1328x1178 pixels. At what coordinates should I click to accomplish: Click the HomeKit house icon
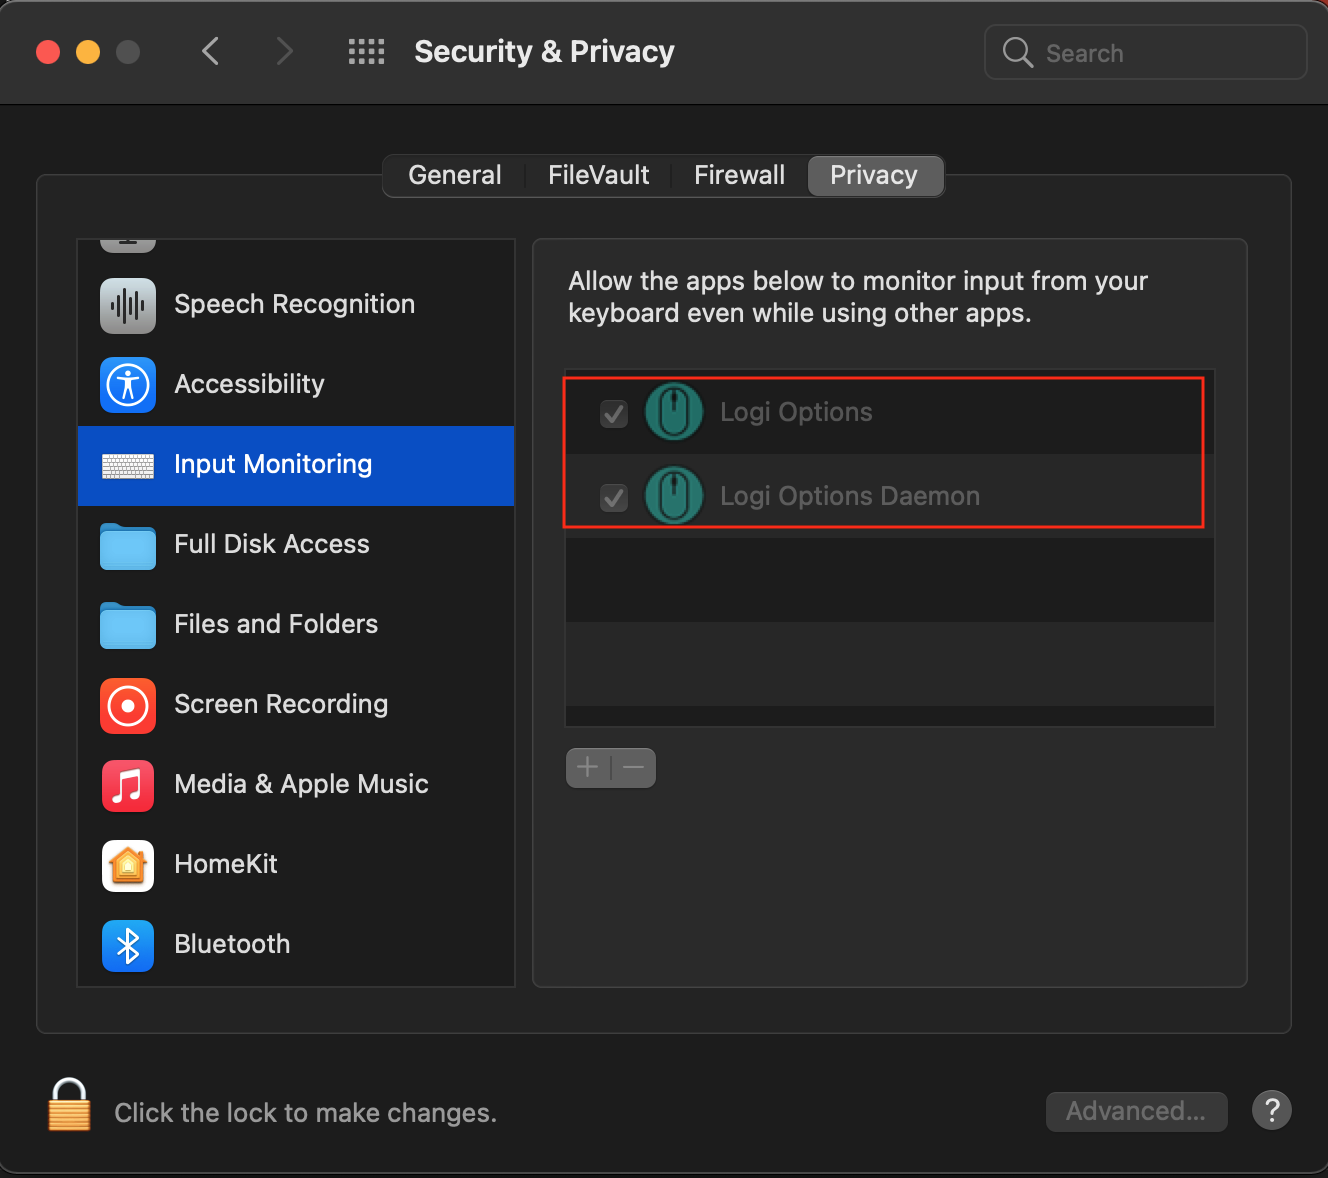(x=128, y=866)
